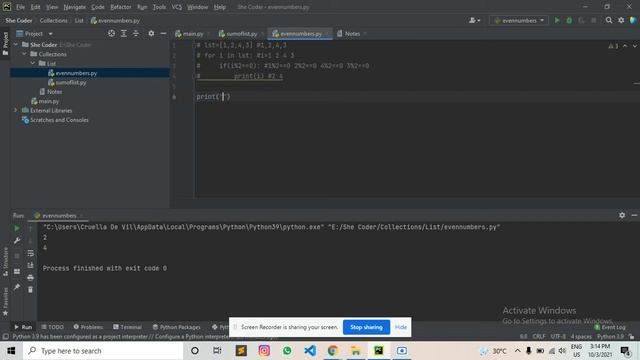Open the Event Log
Image resolution: width=640 pixels, height=360 pixels.
[x=610, y=327]
